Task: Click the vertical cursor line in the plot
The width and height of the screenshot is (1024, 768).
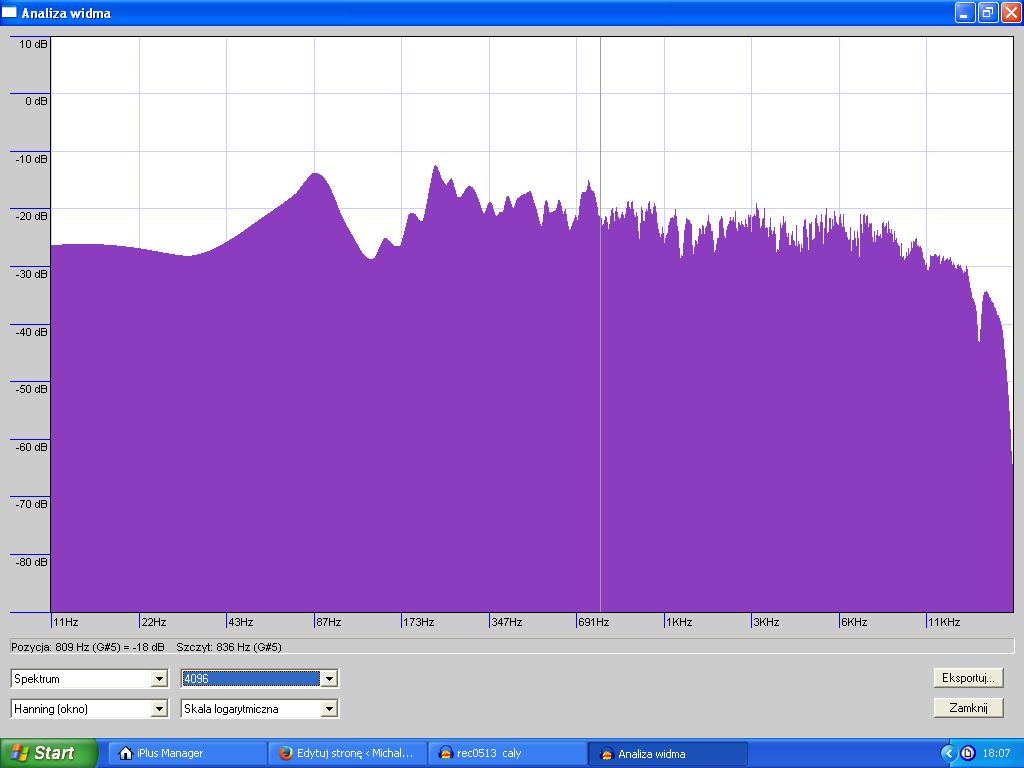Action: [x=600, y=400]
